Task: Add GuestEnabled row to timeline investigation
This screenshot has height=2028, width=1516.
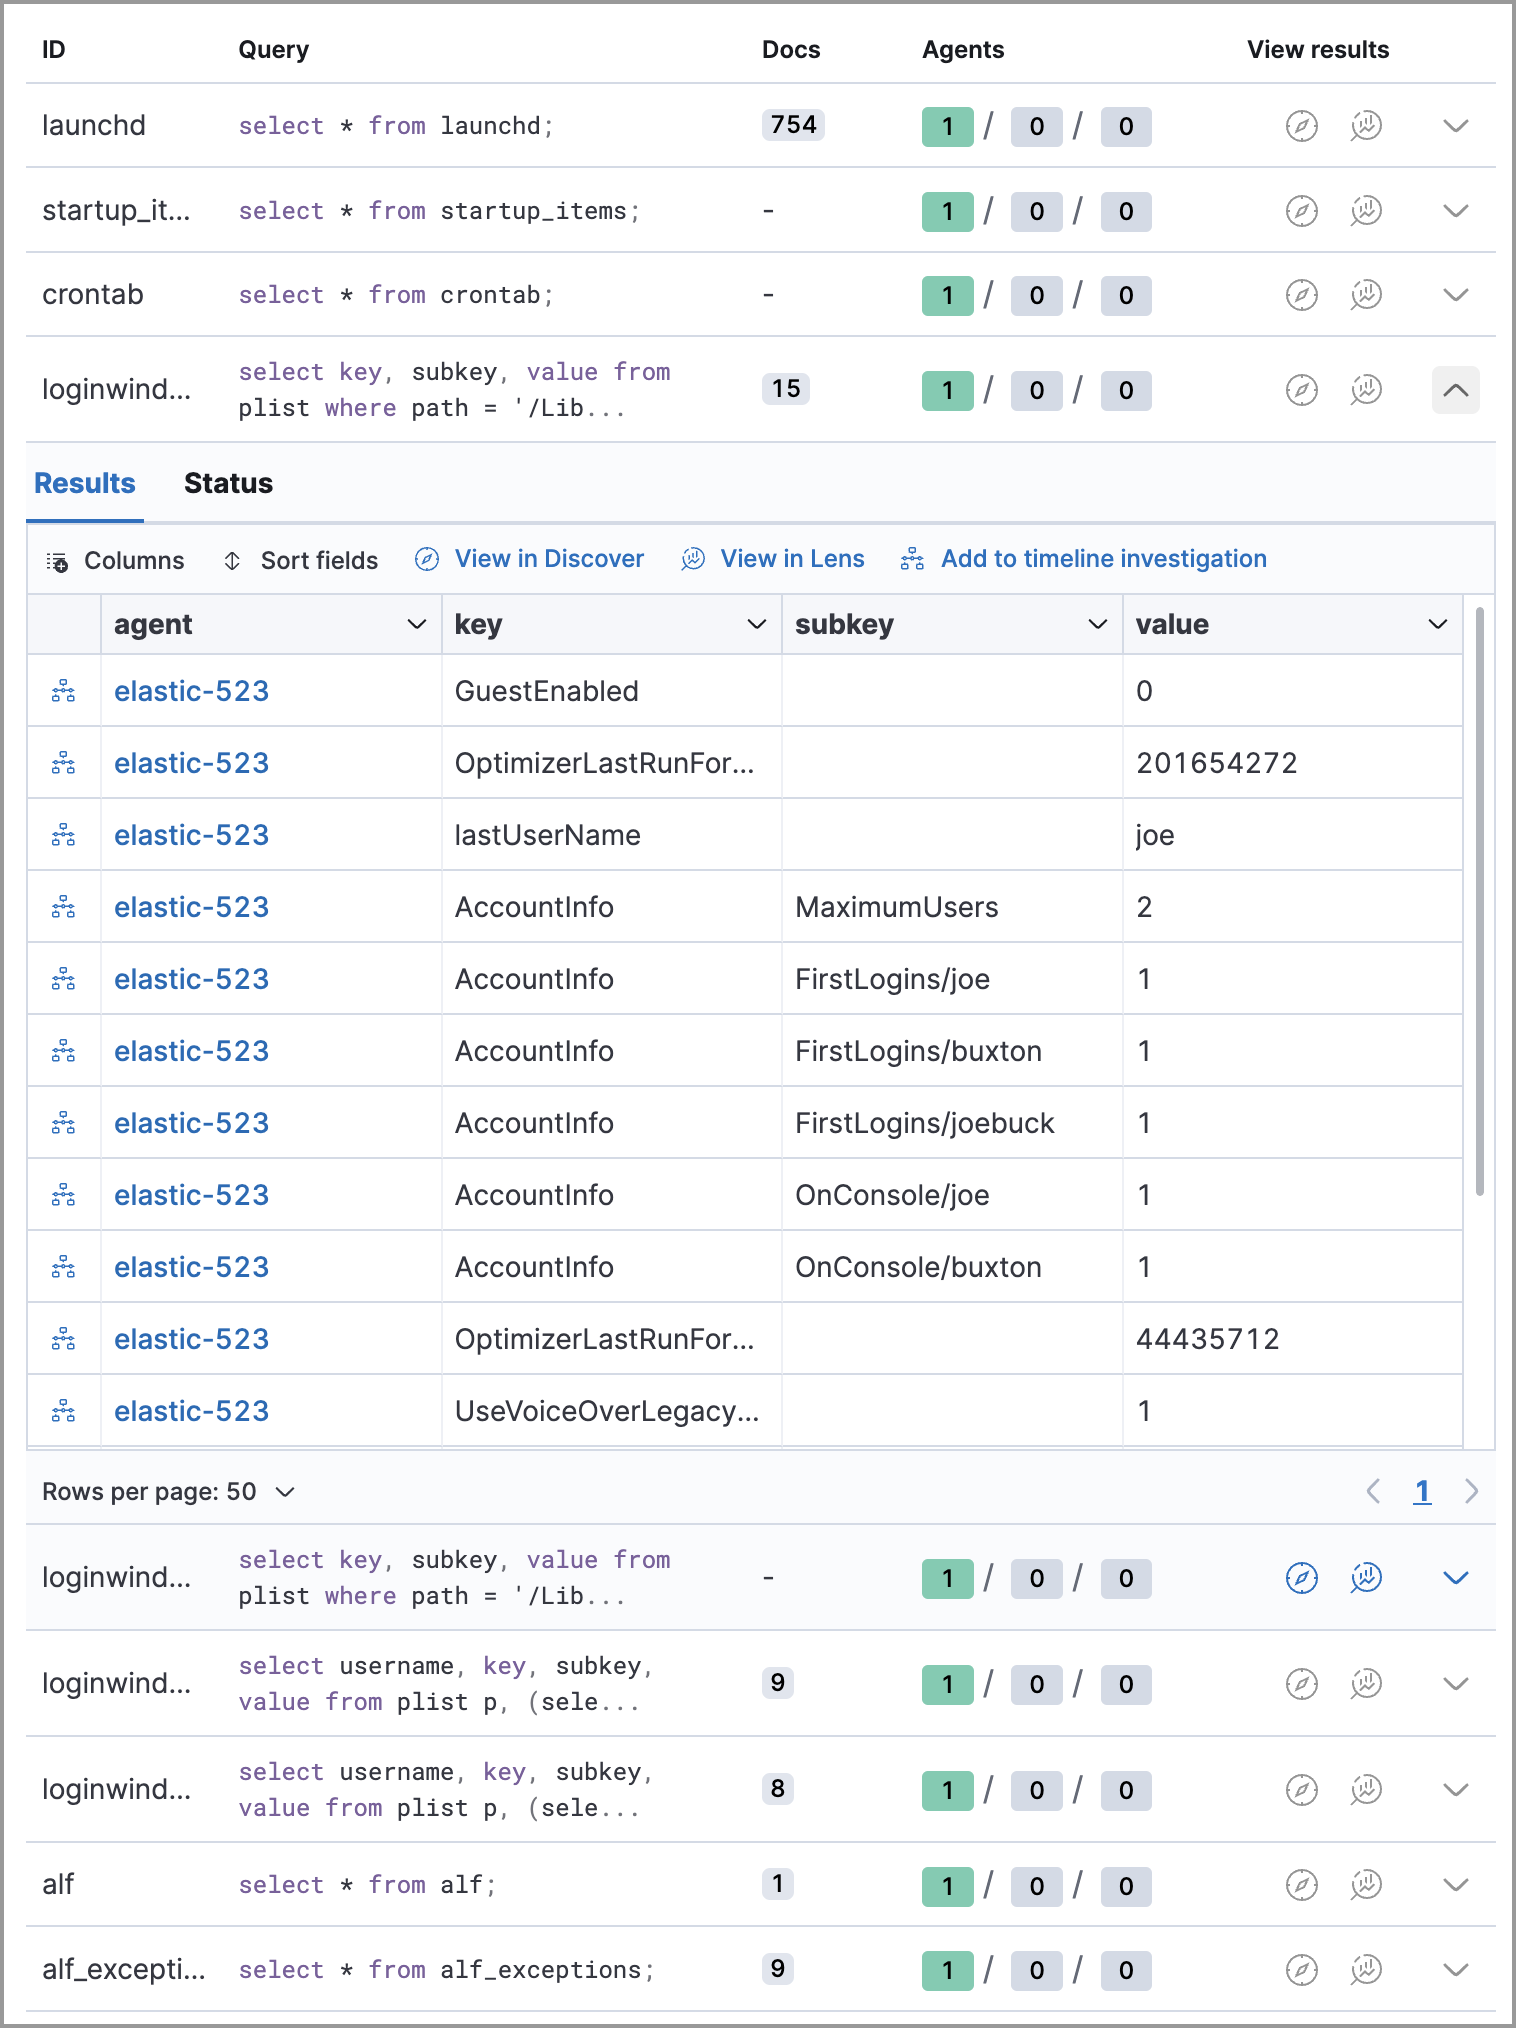Action: click(63, 691)
